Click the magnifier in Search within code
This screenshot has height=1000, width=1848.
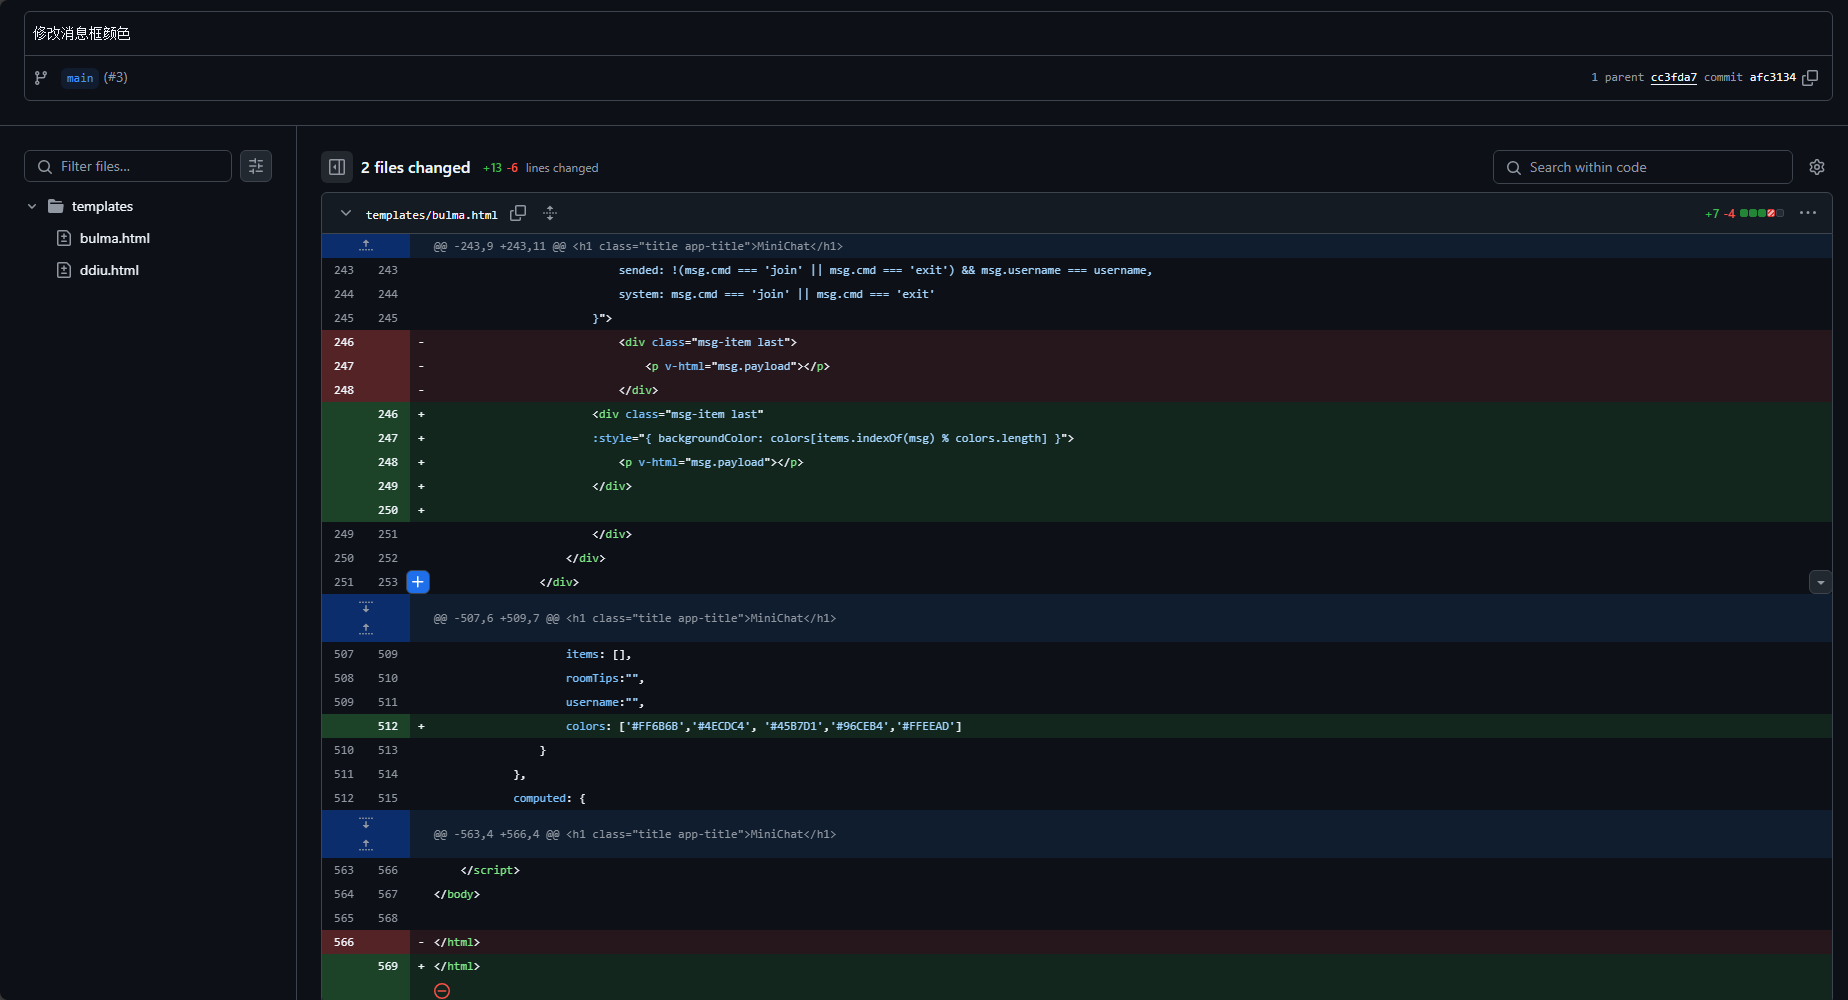(x=1514, y=168)
